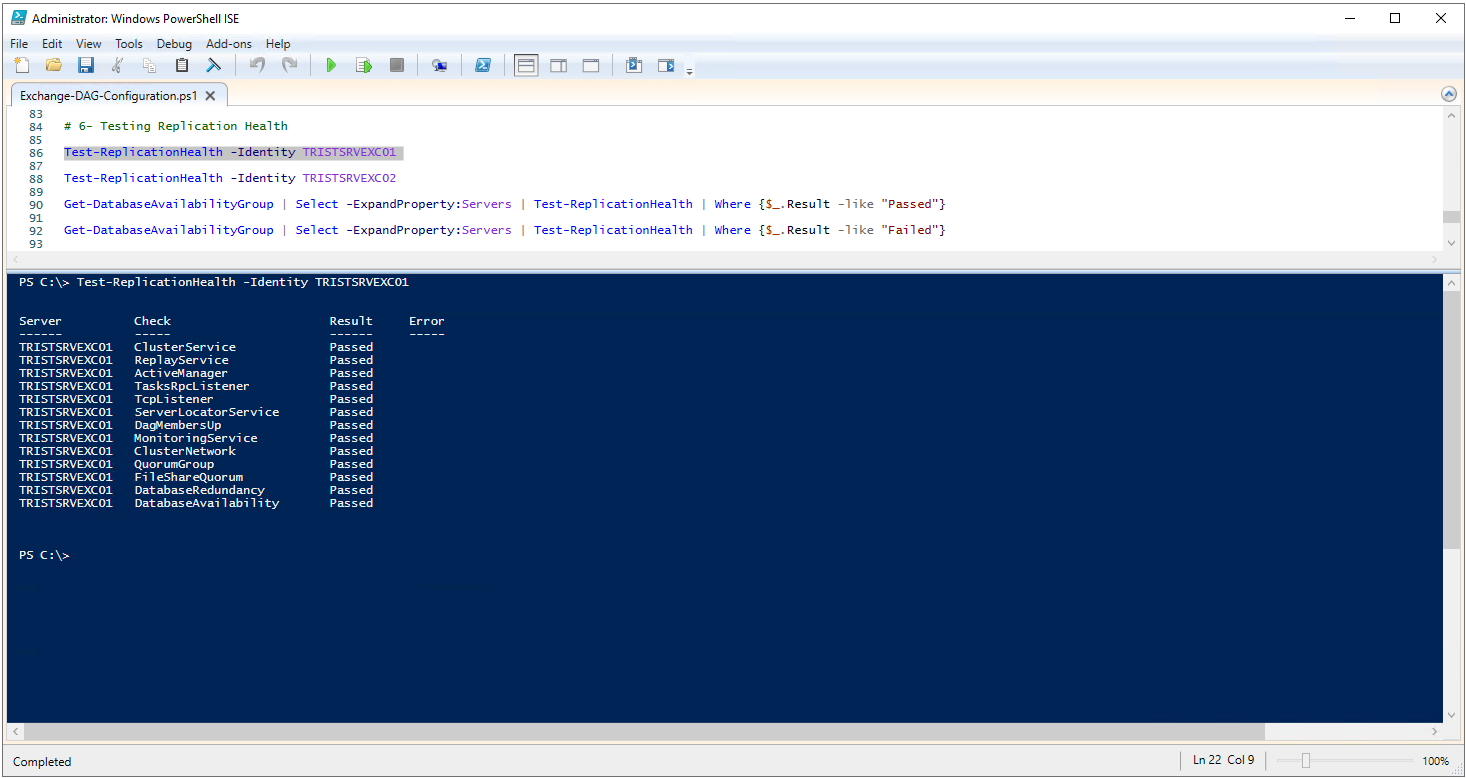This screenshot has height=778, width=1466.
Task: Launch PowerShell.exe console icon
Action: point(482,65)
